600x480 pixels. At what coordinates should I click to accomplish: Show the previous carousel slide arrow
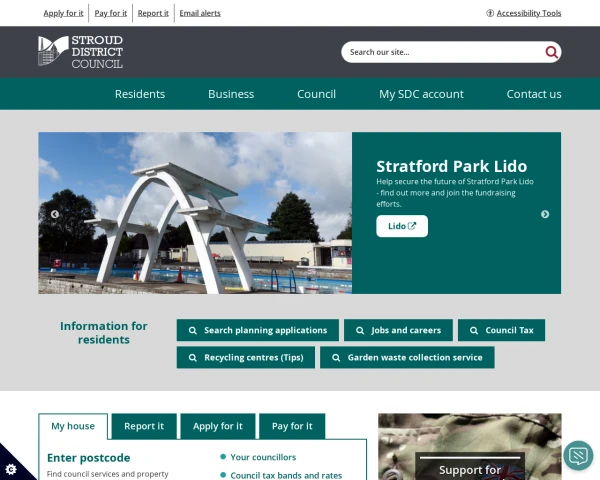pyautogui.click(x=55, y=214)
